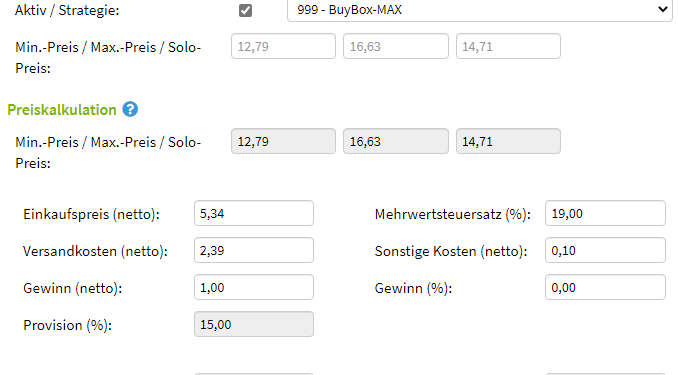Click the Sonstige Kosten (netto) field

pos(605,250)
